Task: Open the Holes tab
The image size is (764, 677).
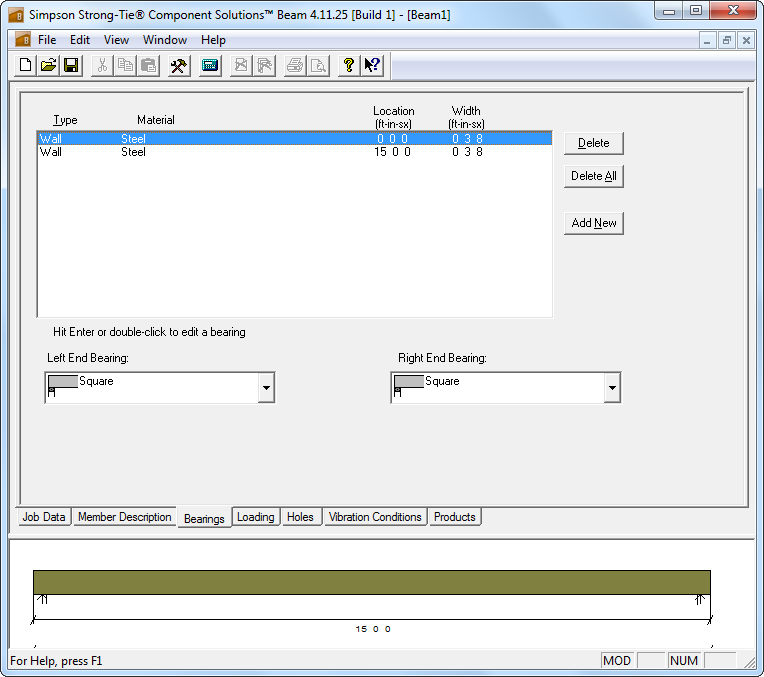Action: click(300, 517)
